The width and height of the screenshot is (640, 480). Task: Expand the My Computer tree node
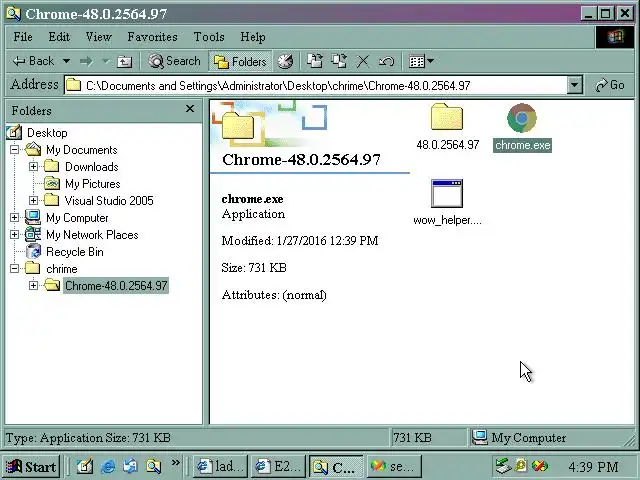pos(14,218)
